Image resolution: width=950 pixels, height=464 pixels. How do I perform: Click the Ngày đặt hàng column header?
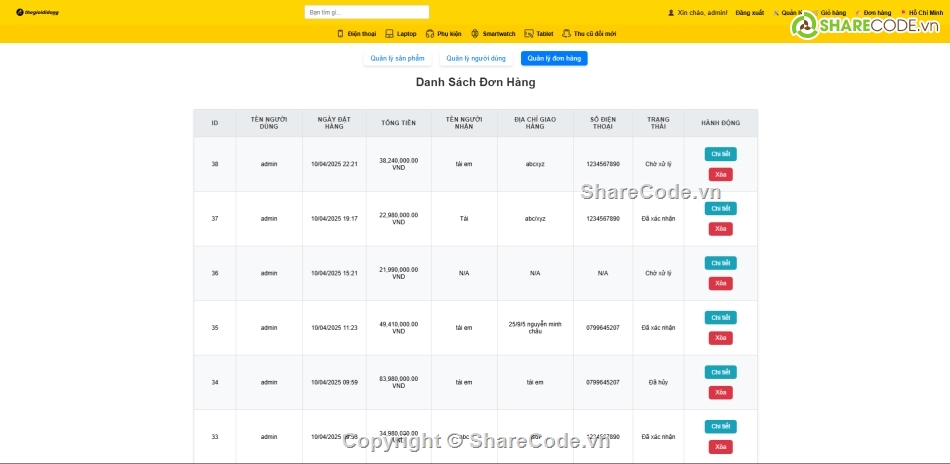334,123
